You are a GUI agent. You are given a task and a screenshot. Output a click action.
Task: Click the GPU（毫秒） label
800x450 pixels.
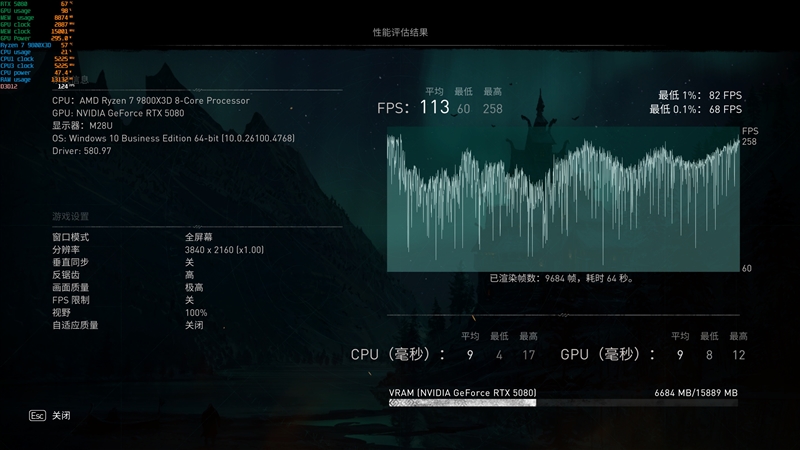click(608, 355)
